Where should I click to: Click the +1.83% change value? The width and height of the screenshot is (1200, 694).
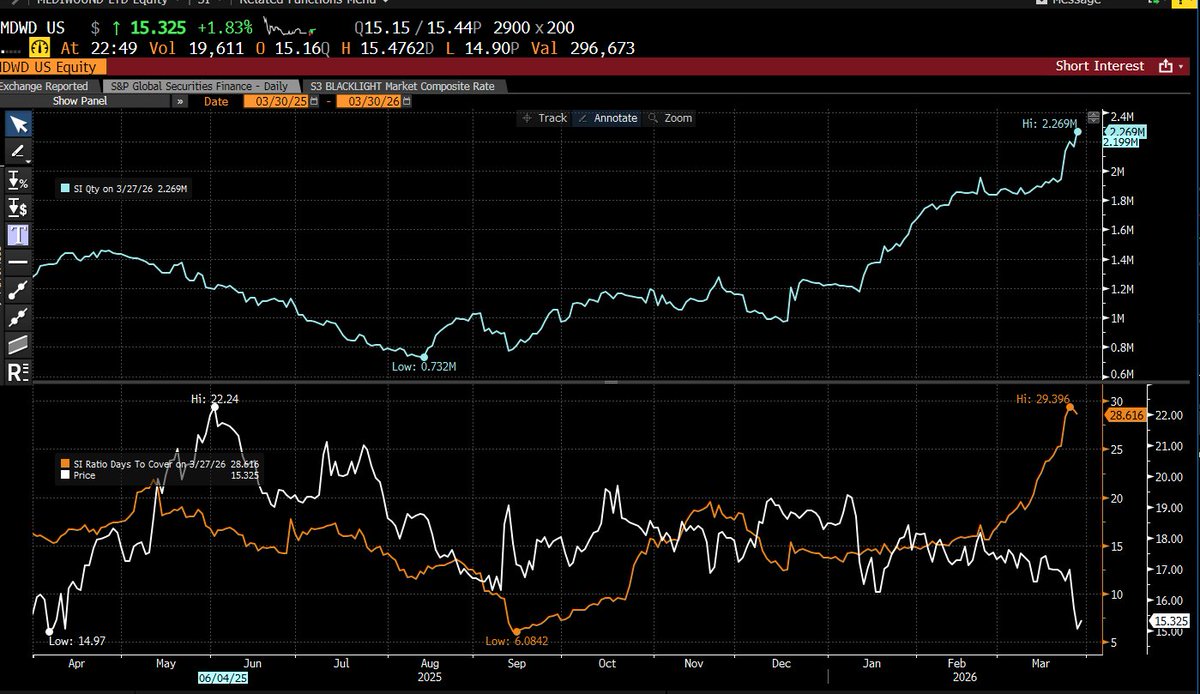point(227,28)
